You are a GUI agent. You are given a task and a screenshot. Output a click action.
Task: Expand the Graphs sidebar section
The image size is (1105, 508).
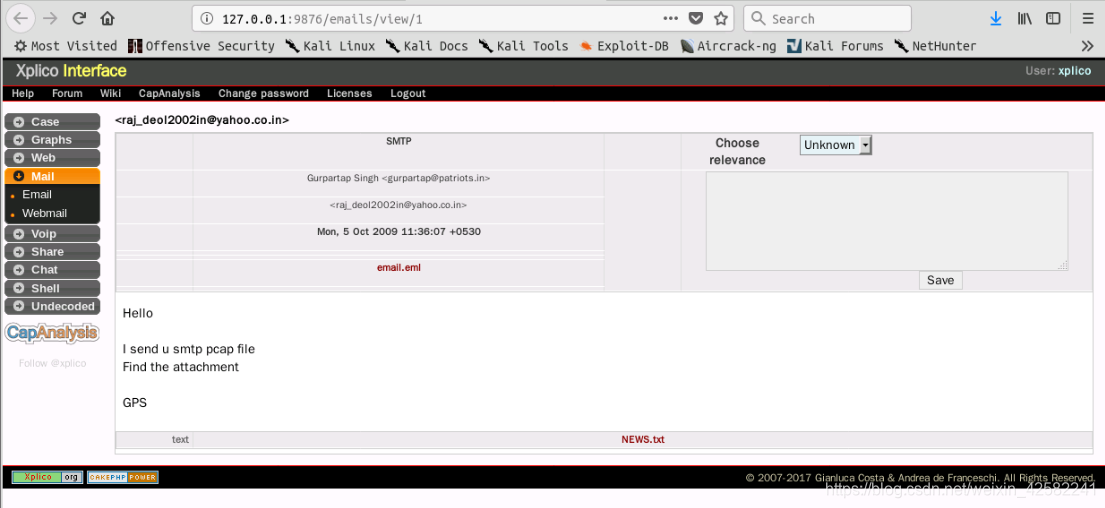[x=52, y=140]
